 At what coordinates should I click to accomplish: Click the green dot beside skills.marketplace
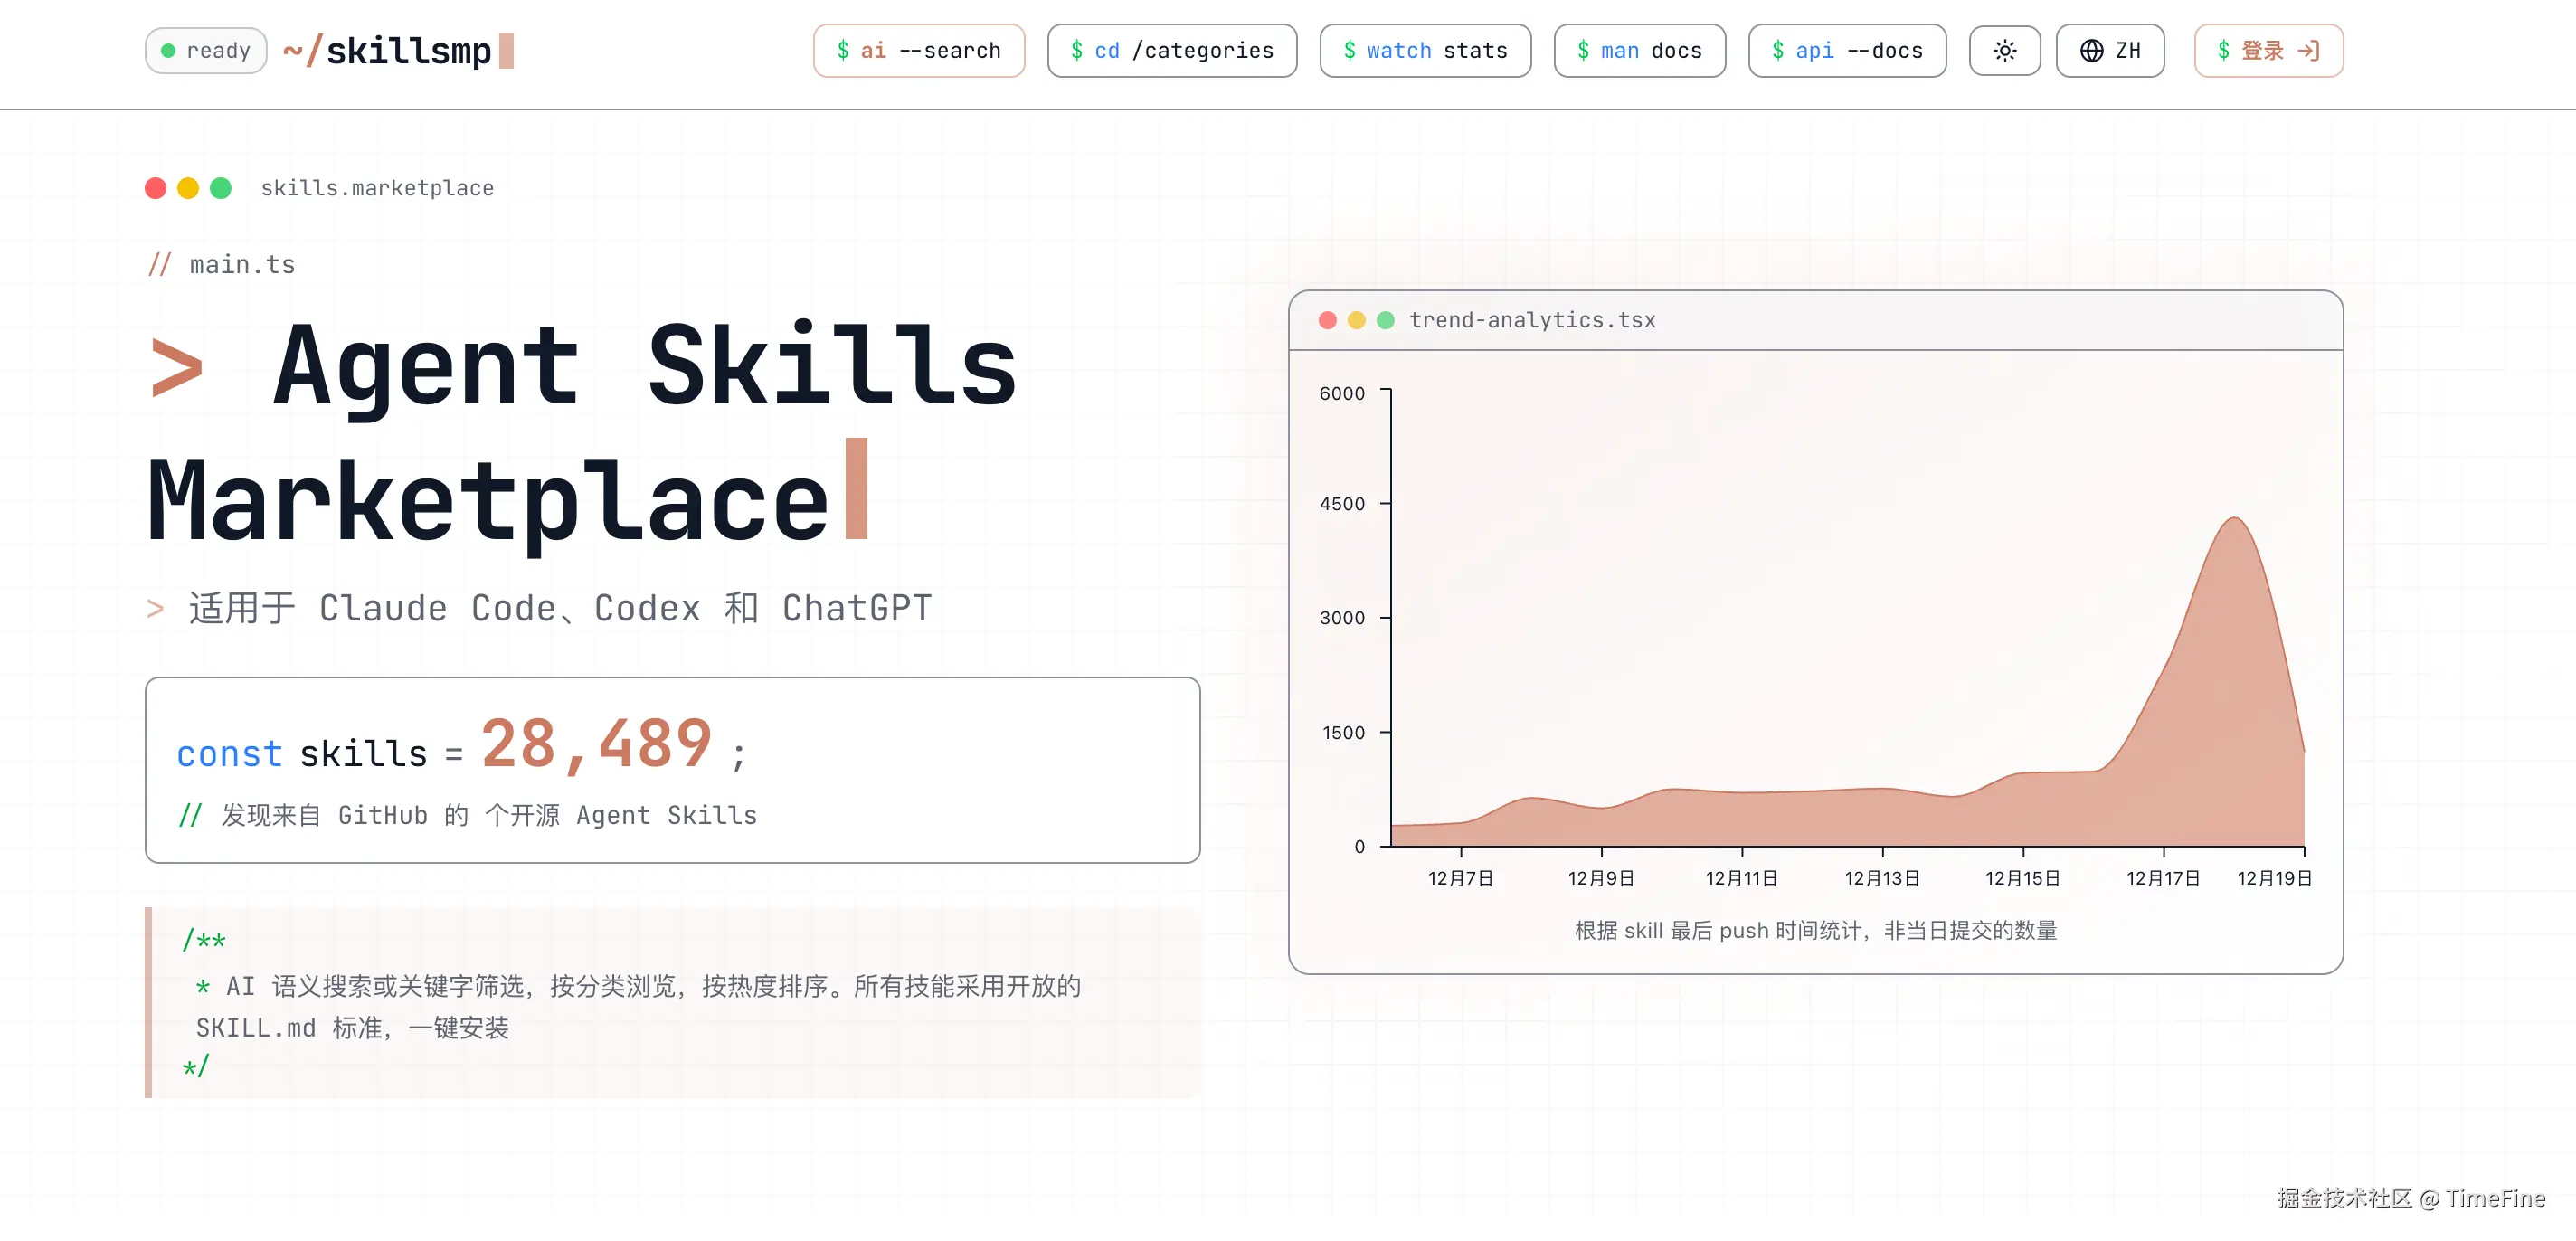(221, 188)
